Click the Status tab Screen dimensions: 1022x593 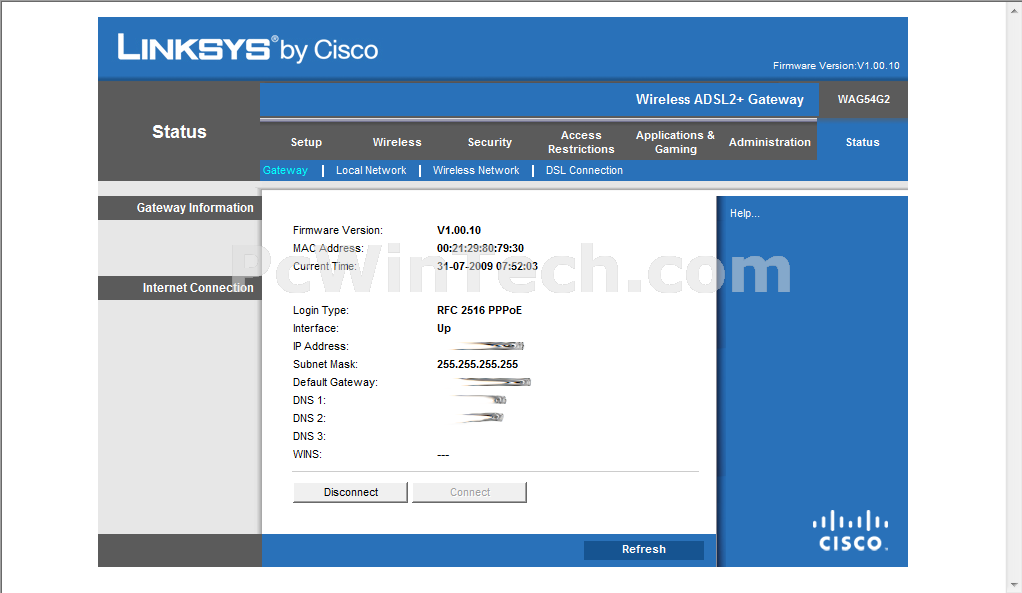[862, 142]
